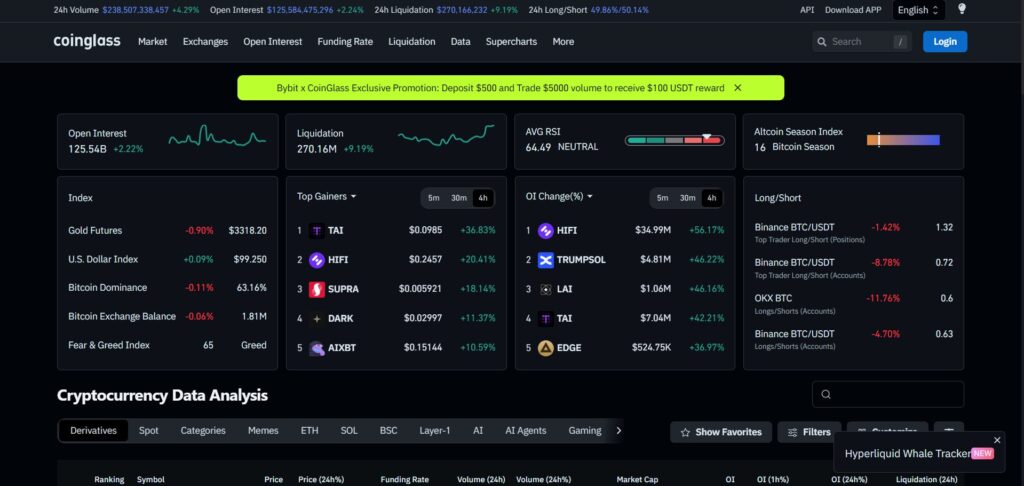The width and height of the screenshot is (1024, 486).
Task: Click the magnifier icon in header search
Action: pyautogui.click(x=822, y=42)
